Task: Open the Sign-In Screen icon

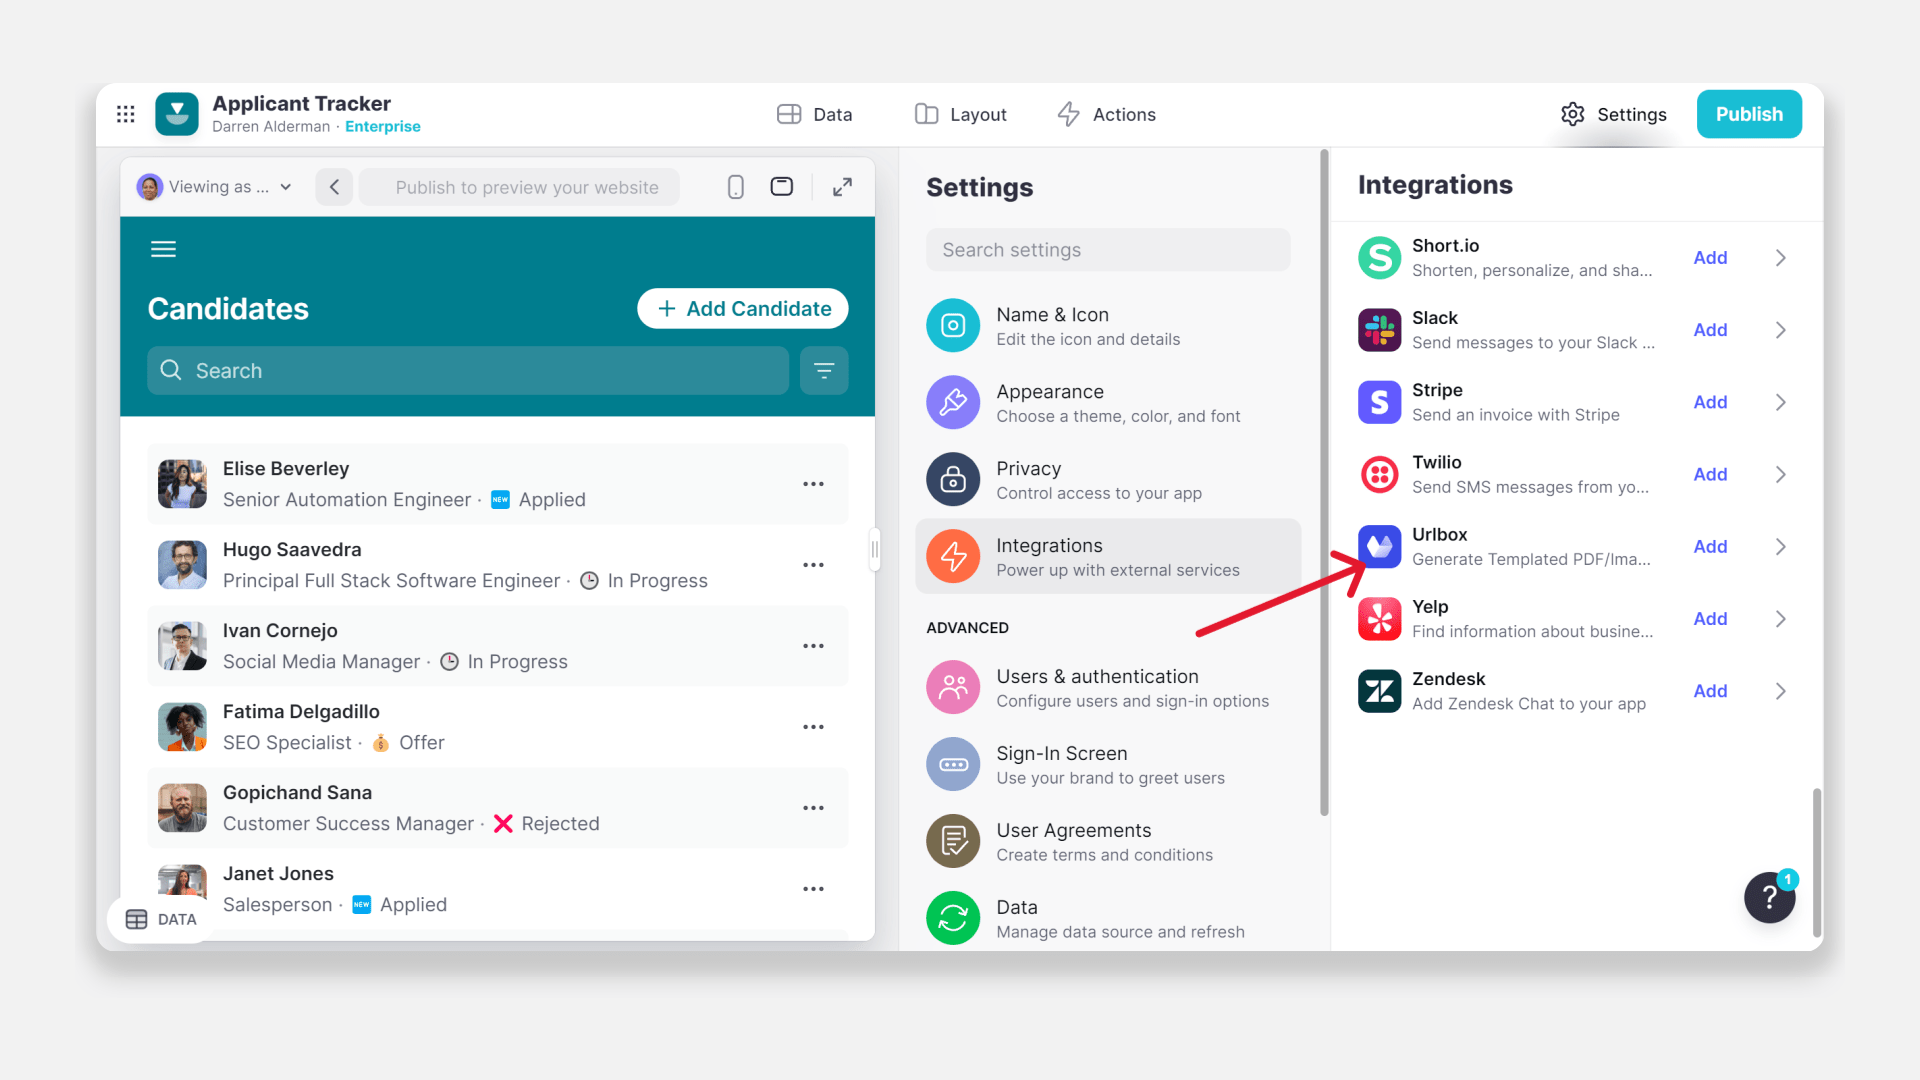Action: tap(953, 764)
